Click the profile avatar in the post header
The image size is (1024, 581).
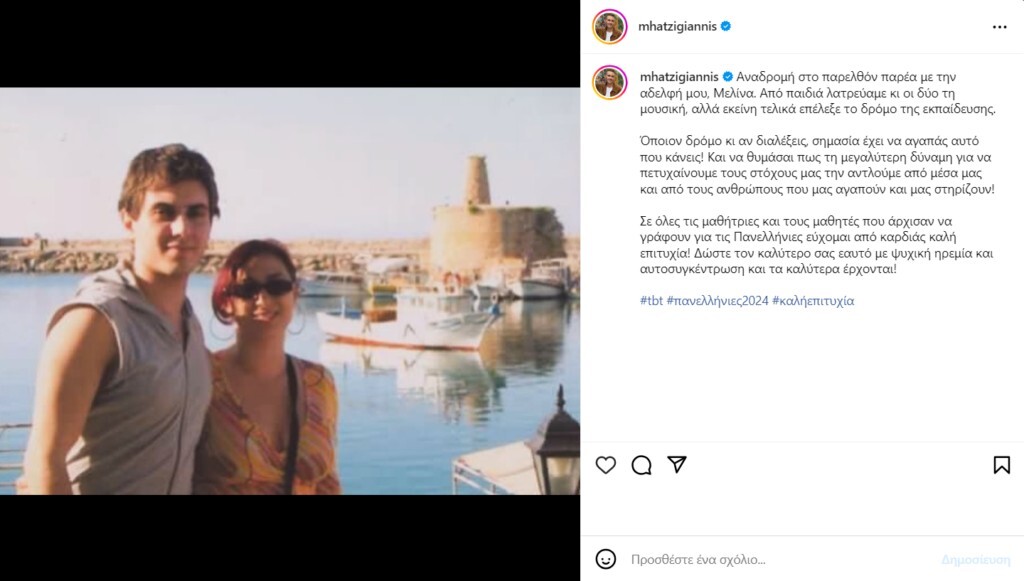click(x=609, y=27)
